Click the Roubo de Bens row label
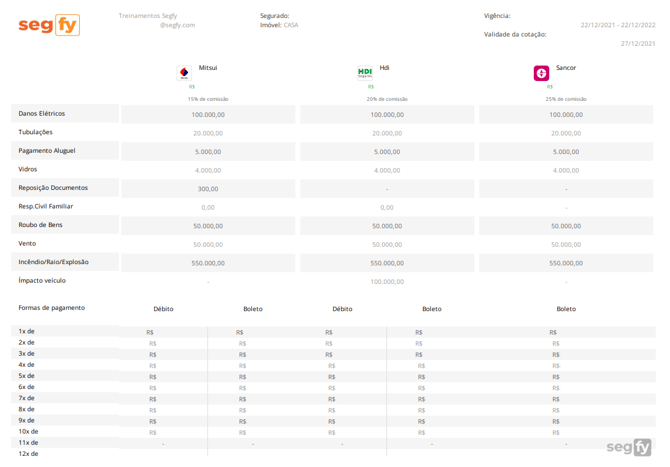 pyautogui.click(x=40, y=225)
